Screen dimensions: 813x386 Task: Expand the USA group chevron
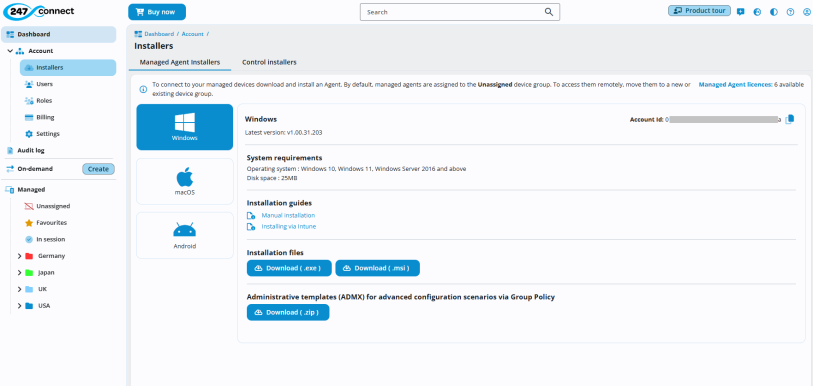(19, 306)
